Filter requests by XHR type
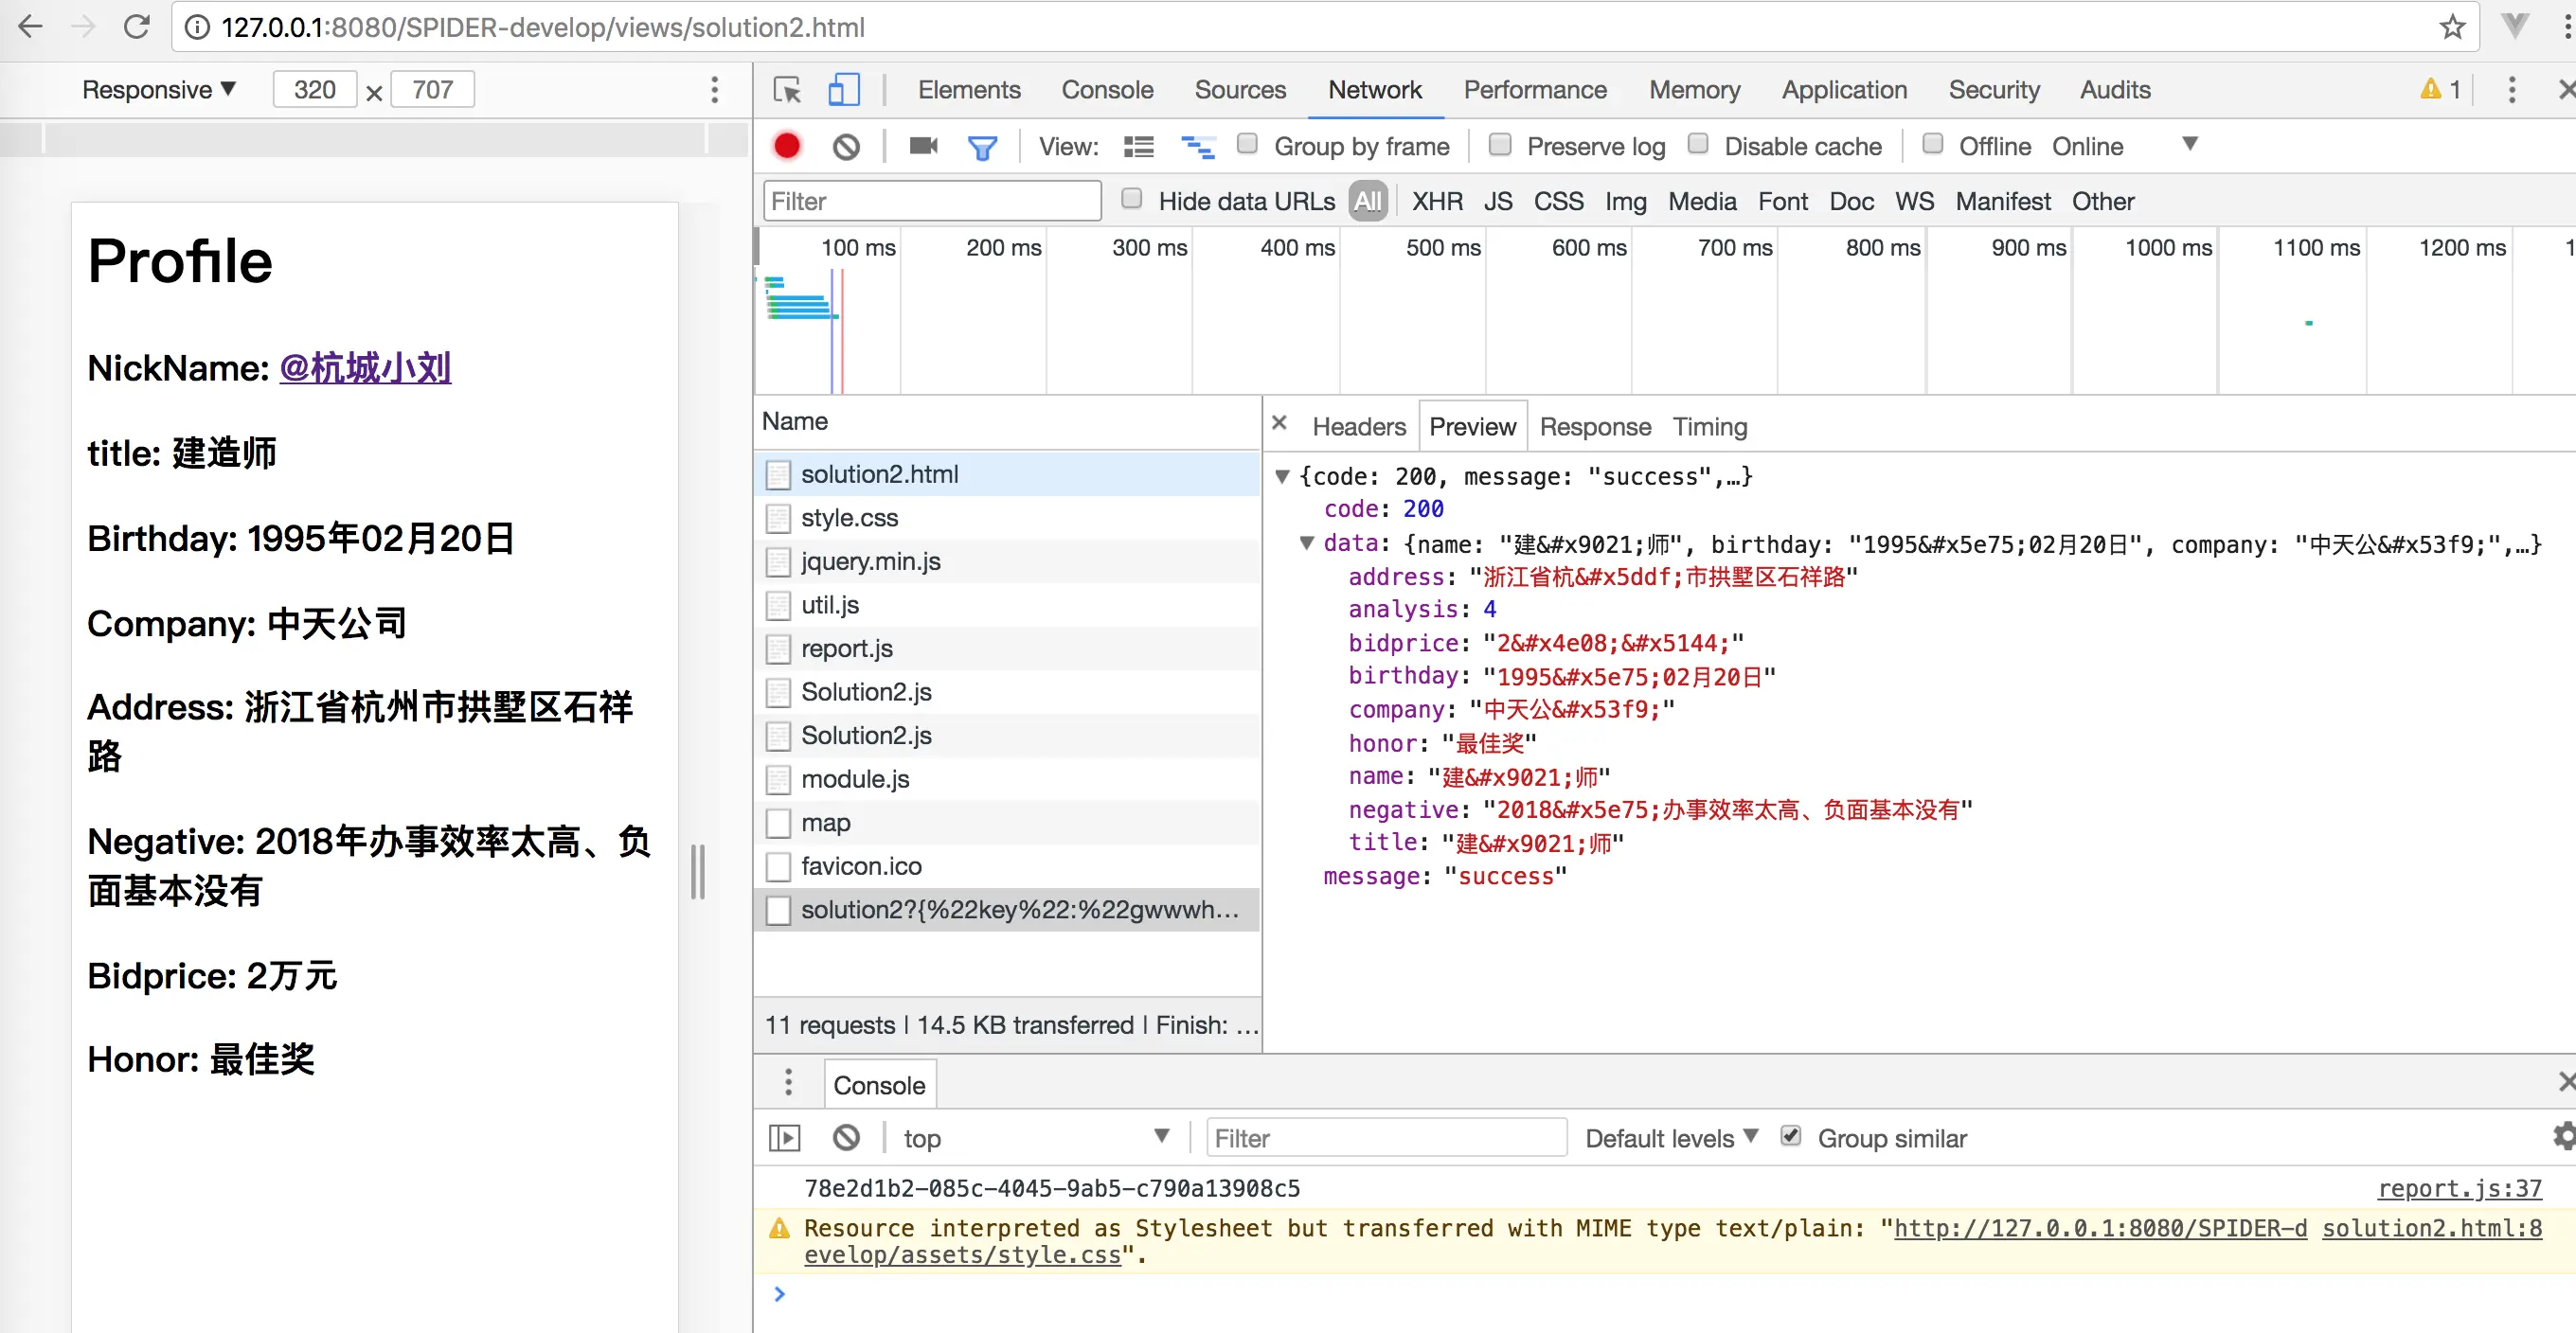The image size is (2576, 1333). [1436, 201]
